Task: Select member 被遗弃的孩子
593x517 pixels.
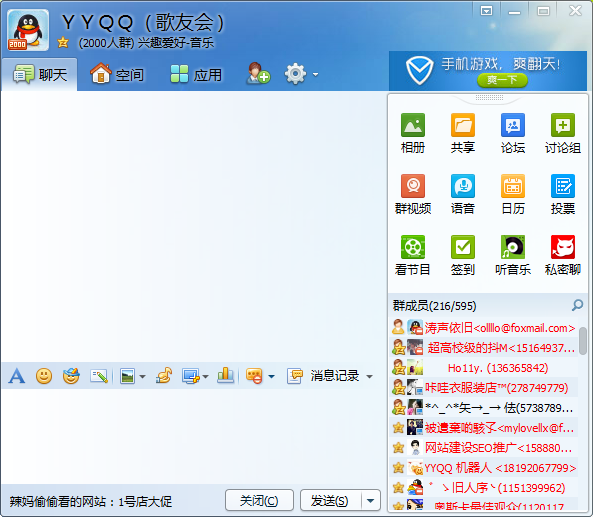Action: click(484, 428)
